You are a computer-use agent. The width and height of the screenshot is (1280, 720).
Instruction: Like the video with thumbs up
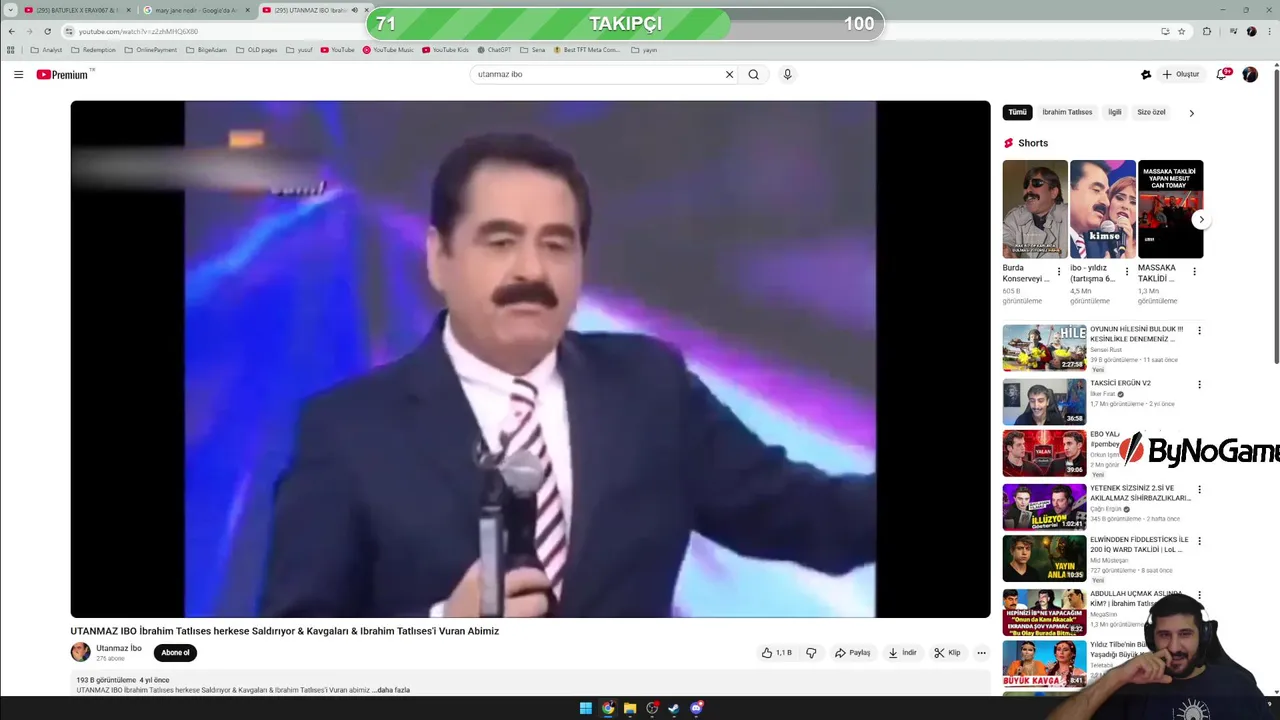776,653
